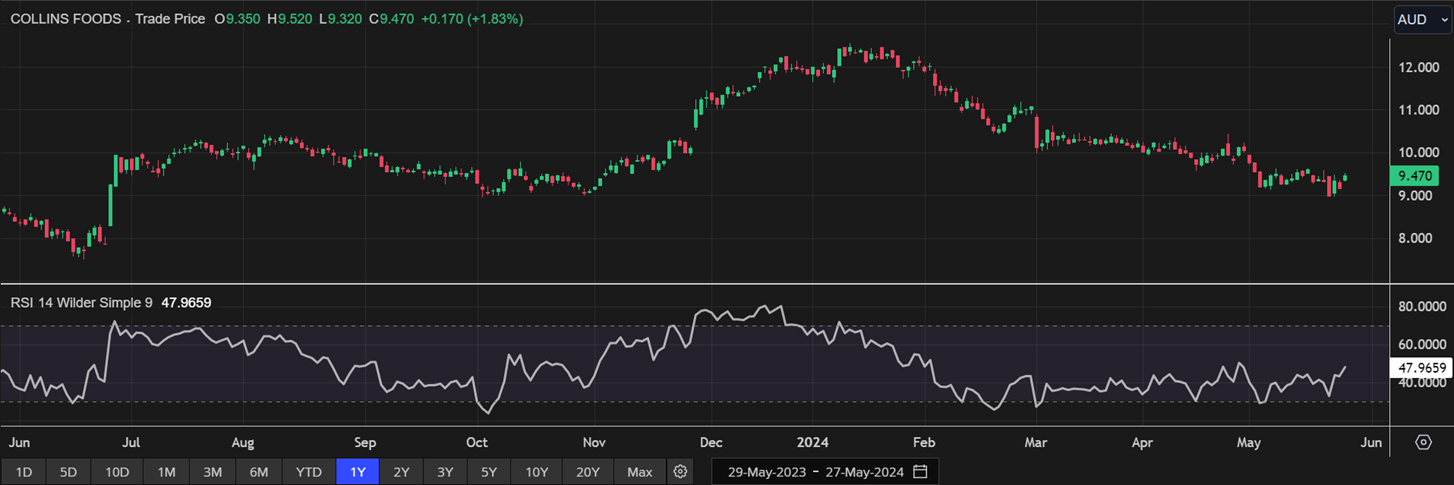Select the 1M time range
The width and height of the screenshot is (1454, 485).
166,472
